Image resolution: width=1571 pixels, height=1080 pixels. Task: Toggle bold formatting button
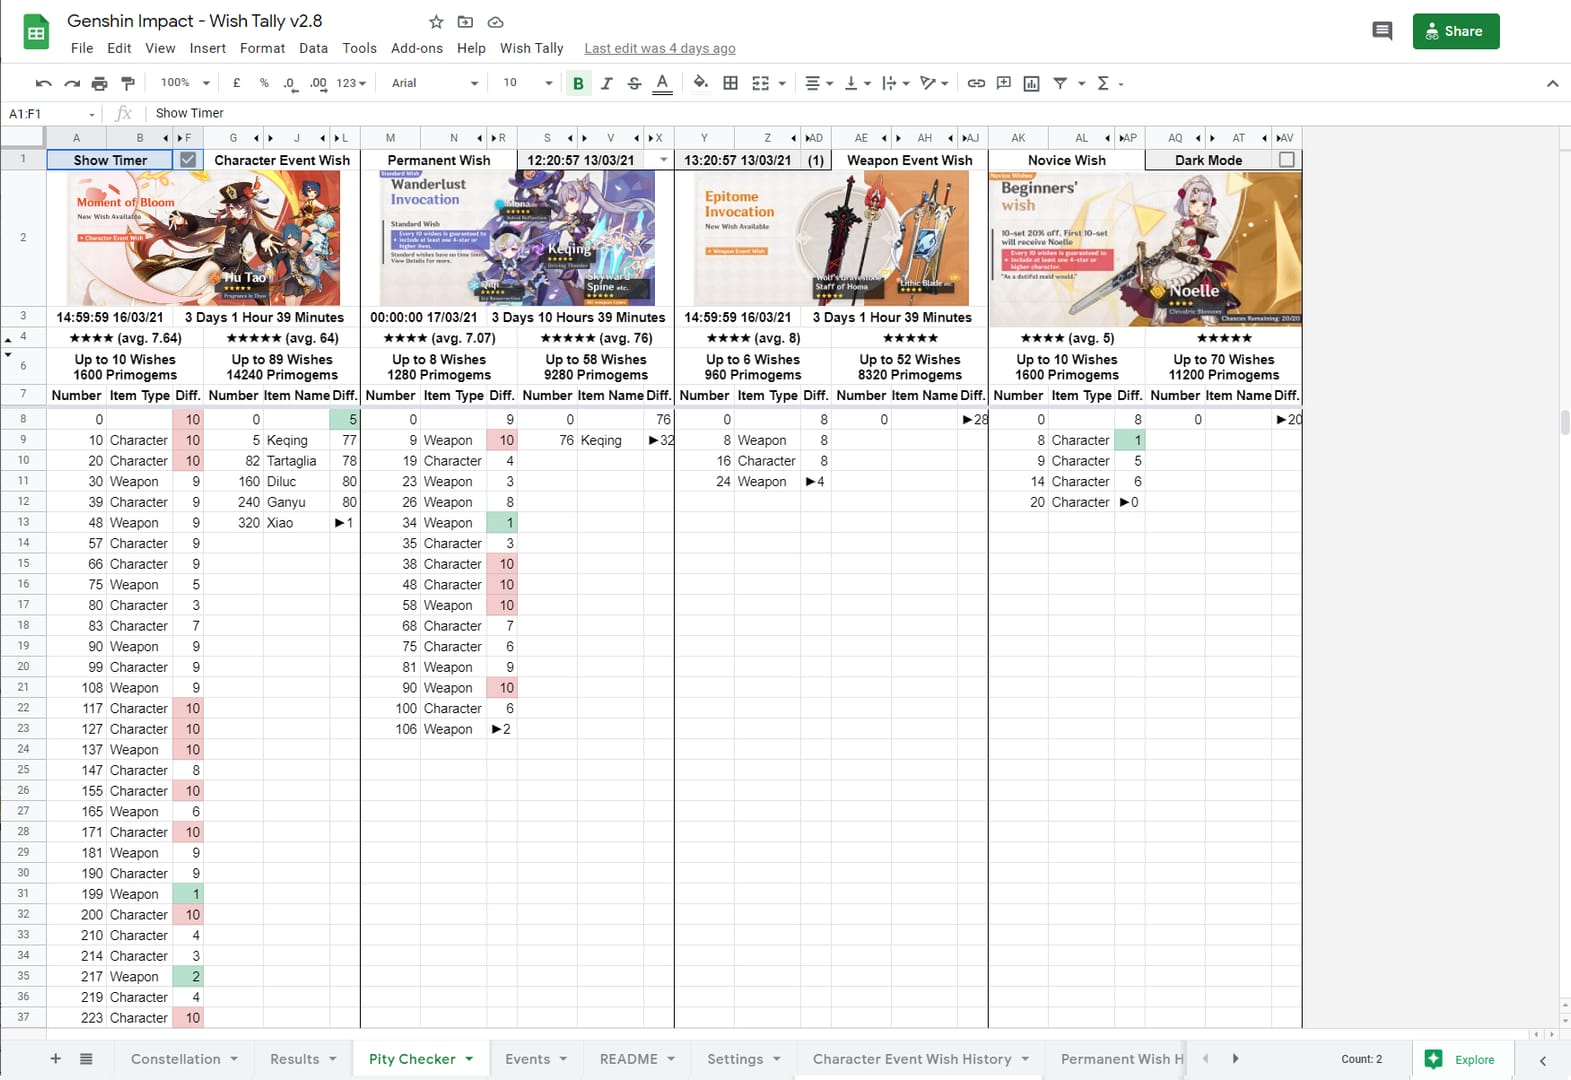coord(578,83)
